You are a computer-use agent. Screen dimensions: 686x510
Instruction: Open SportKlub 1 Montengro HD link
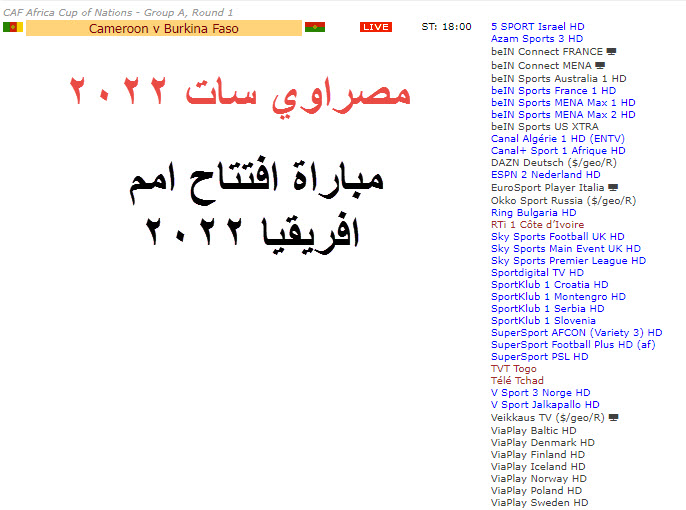[x=558, y=297]
